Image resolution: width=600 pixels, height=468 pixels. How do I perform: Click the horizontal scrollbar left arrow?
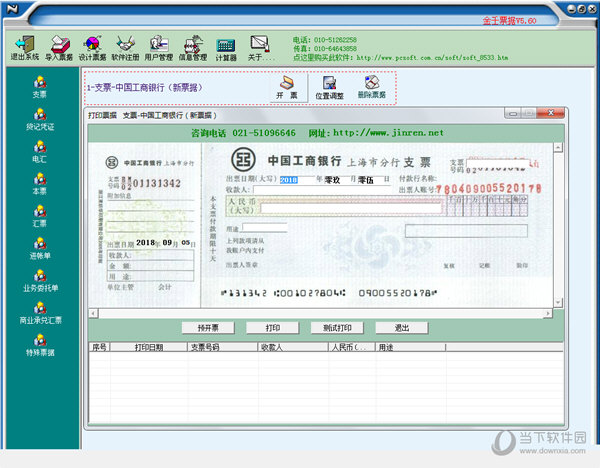93,313
